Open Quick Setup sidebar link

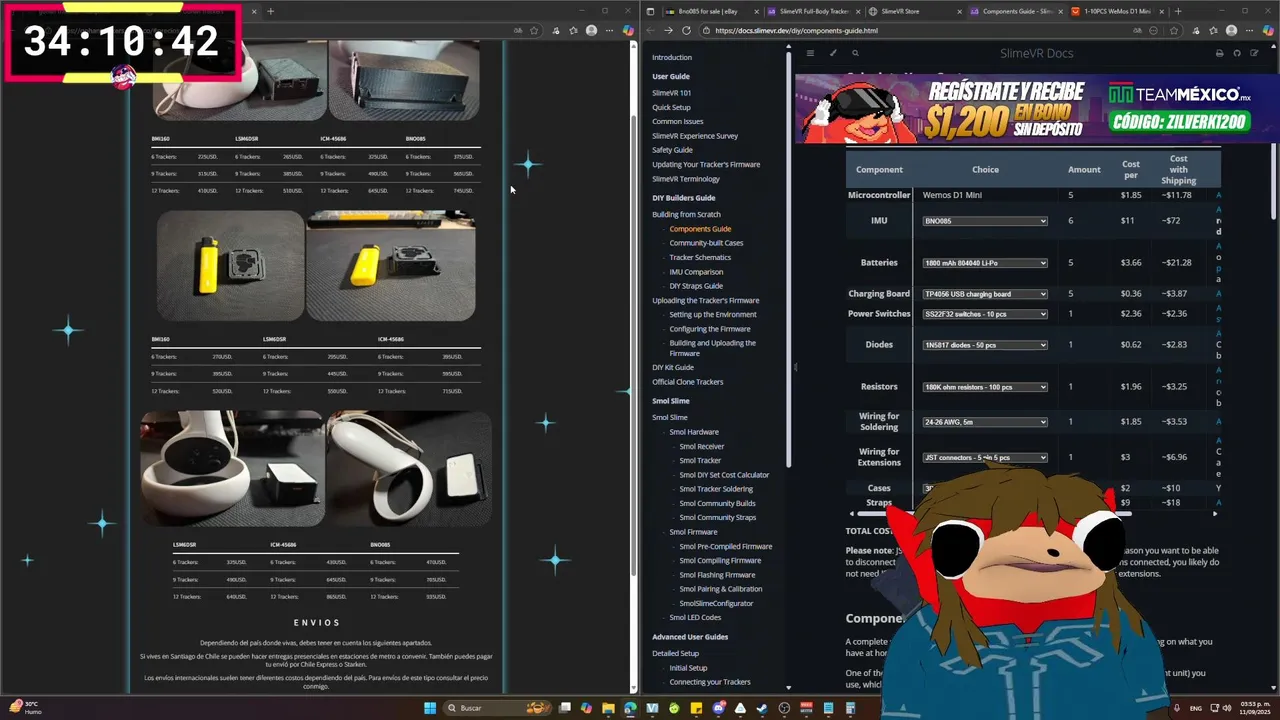[671, 107]
